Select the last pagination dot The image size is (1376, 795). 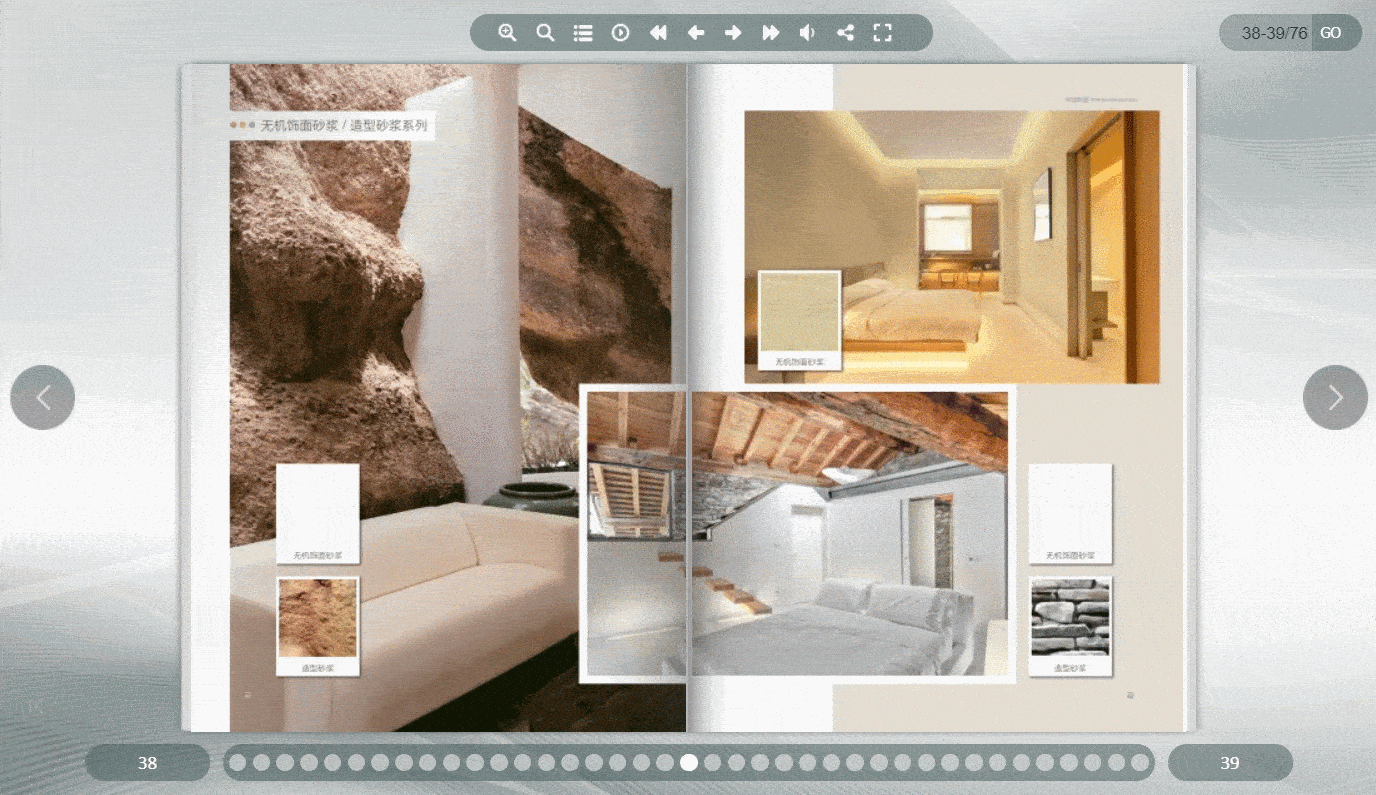[x=1140, y=762]
